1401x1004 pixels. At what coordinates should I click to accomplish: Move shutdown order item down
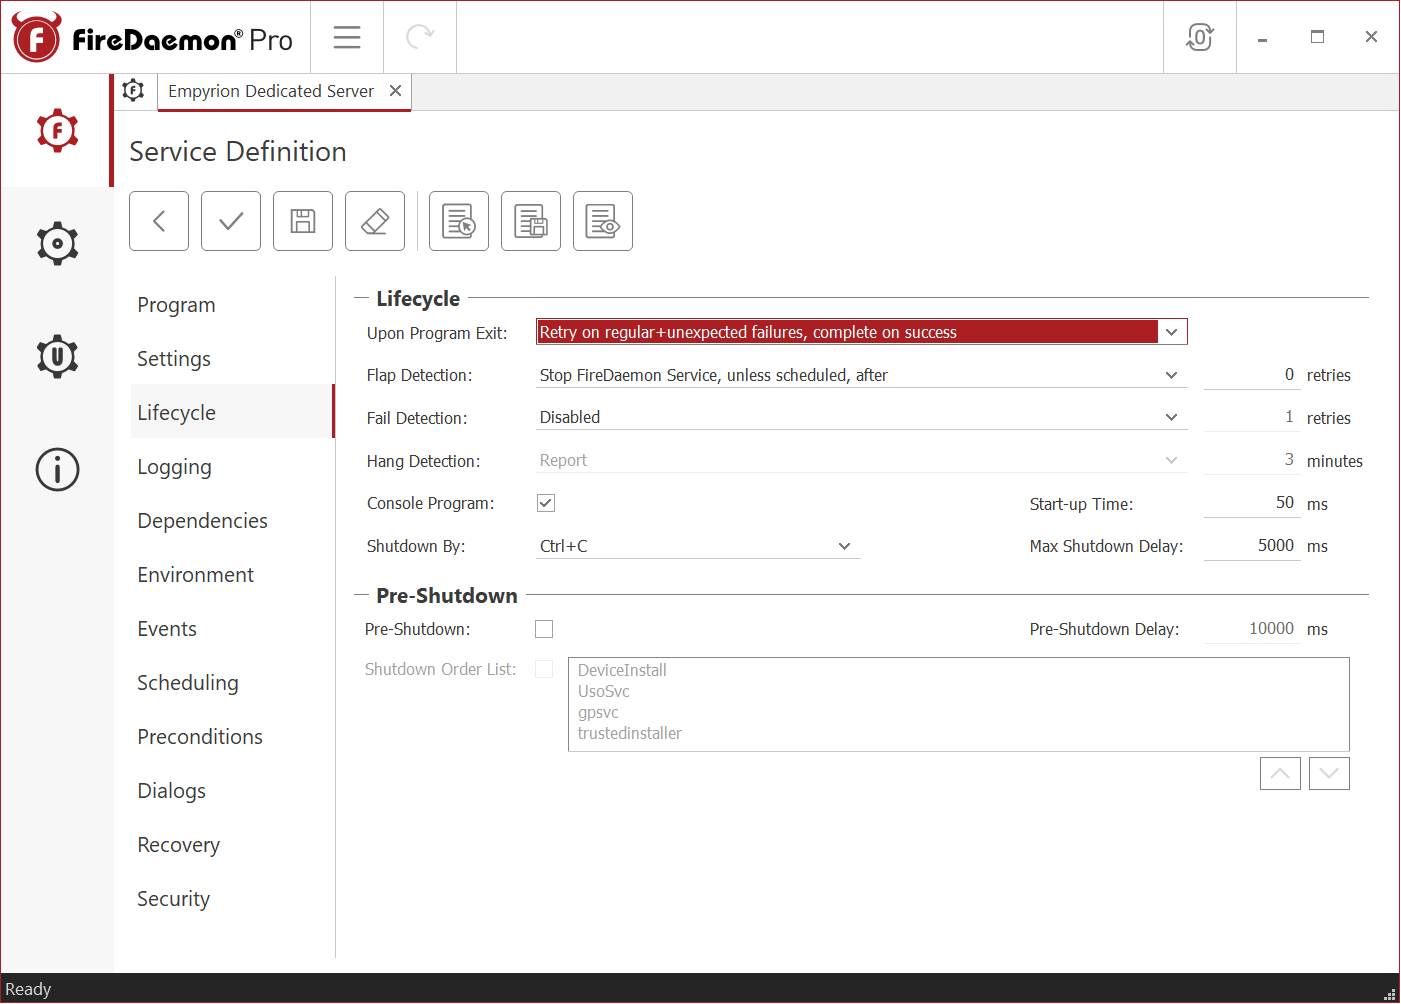pyautogui.click(x=1329, y=773)
